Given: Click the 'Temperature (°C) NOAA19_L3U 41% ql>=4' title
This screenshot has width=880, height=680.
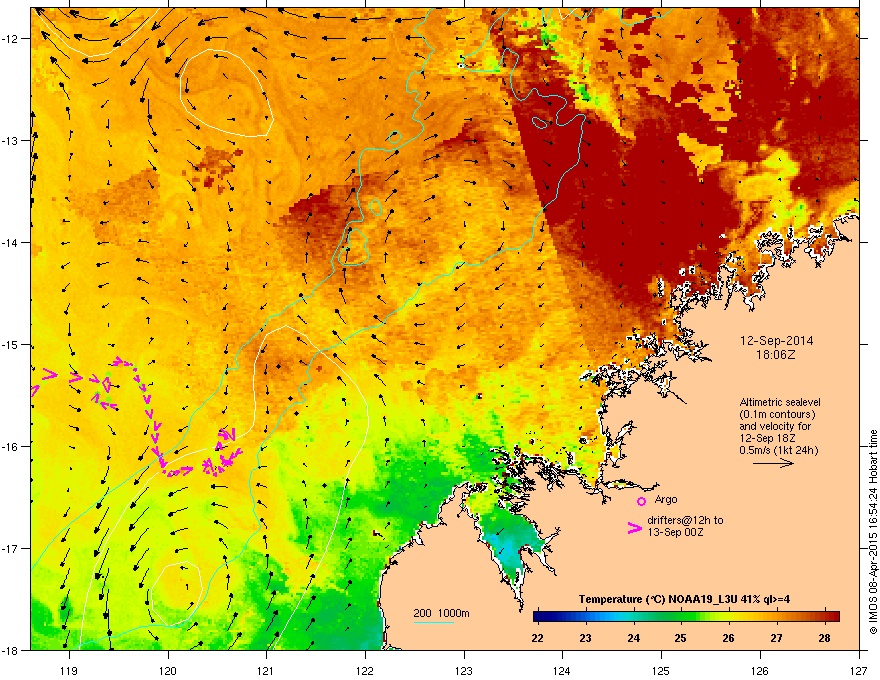Looking at the screenshot, I should [x=684, y=599].
